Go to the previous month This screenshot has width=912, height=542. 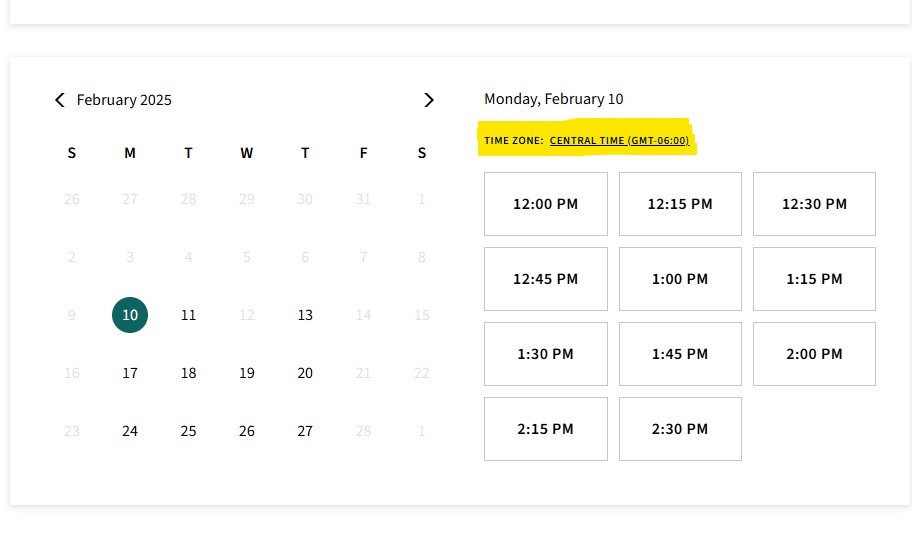(x=60, y=100)
